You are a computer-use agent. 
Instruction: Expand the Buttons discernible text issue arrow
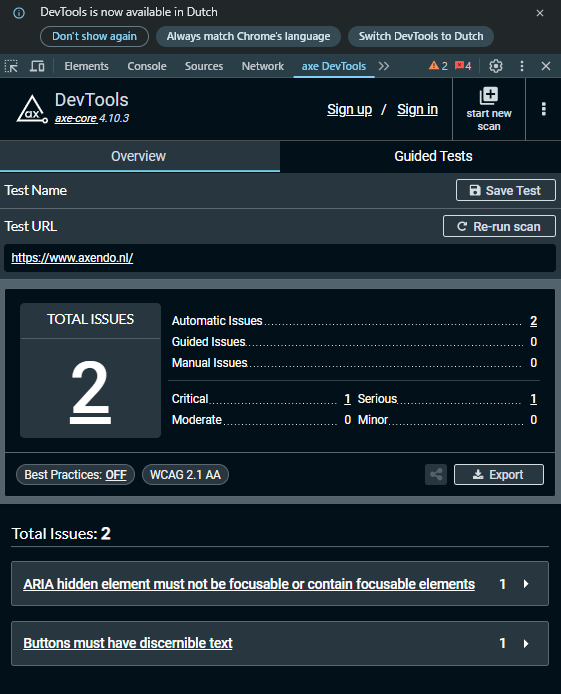click(526, 644)
